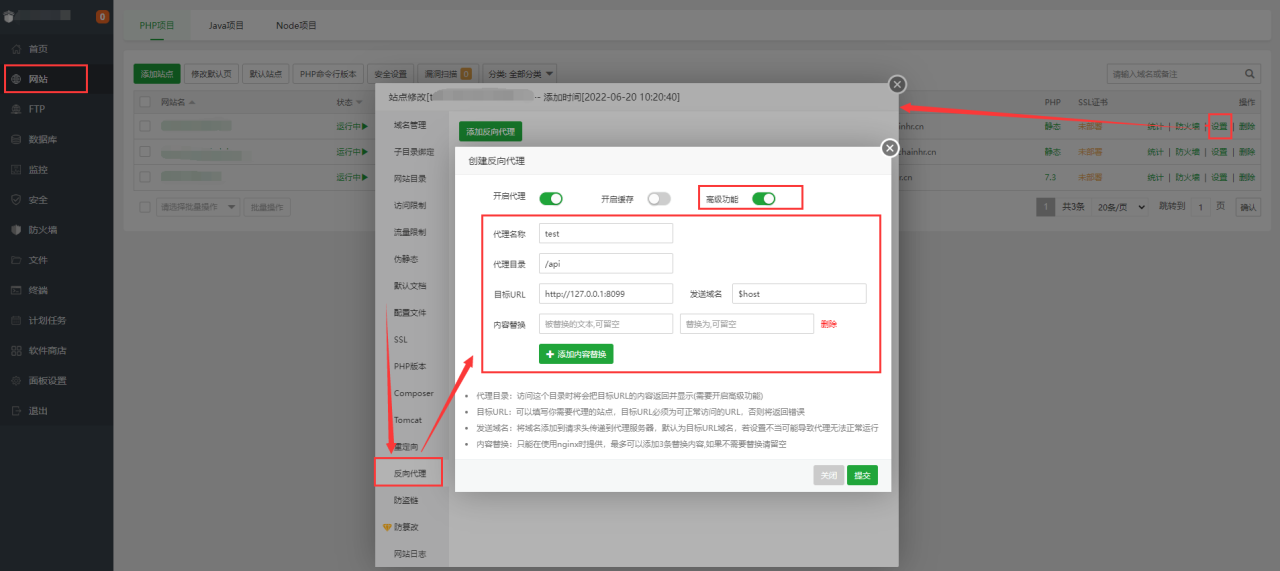This screenshot has height=571, width=1280.
Task: Select the 防火墙 firewall sidebar icon
Action: (x=16, y=230)
